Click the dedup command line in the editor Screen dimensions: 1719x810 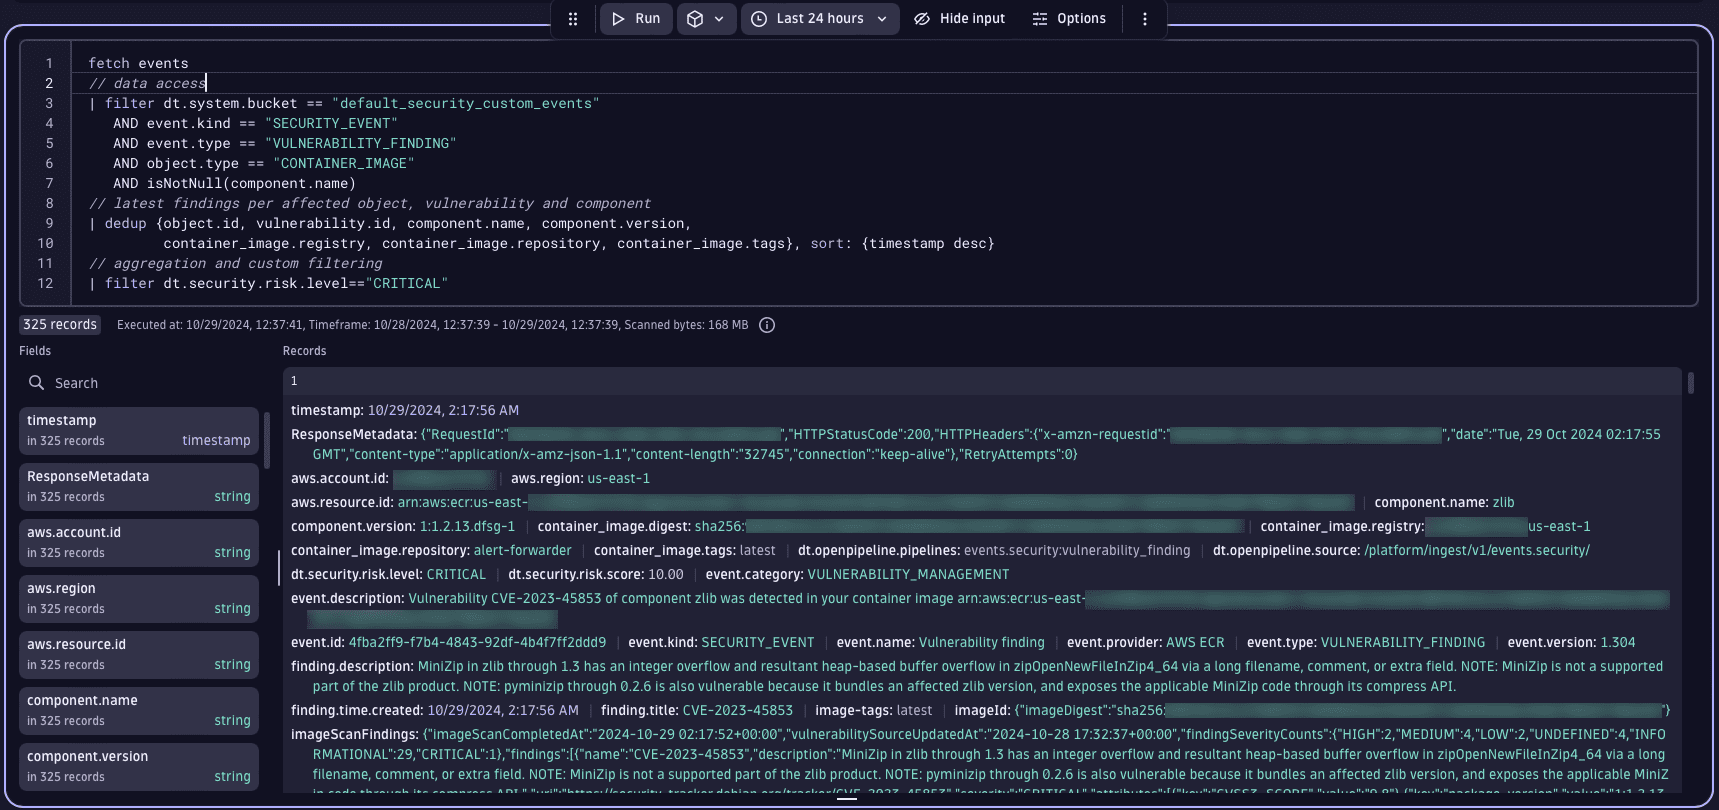tap(390, 223)
